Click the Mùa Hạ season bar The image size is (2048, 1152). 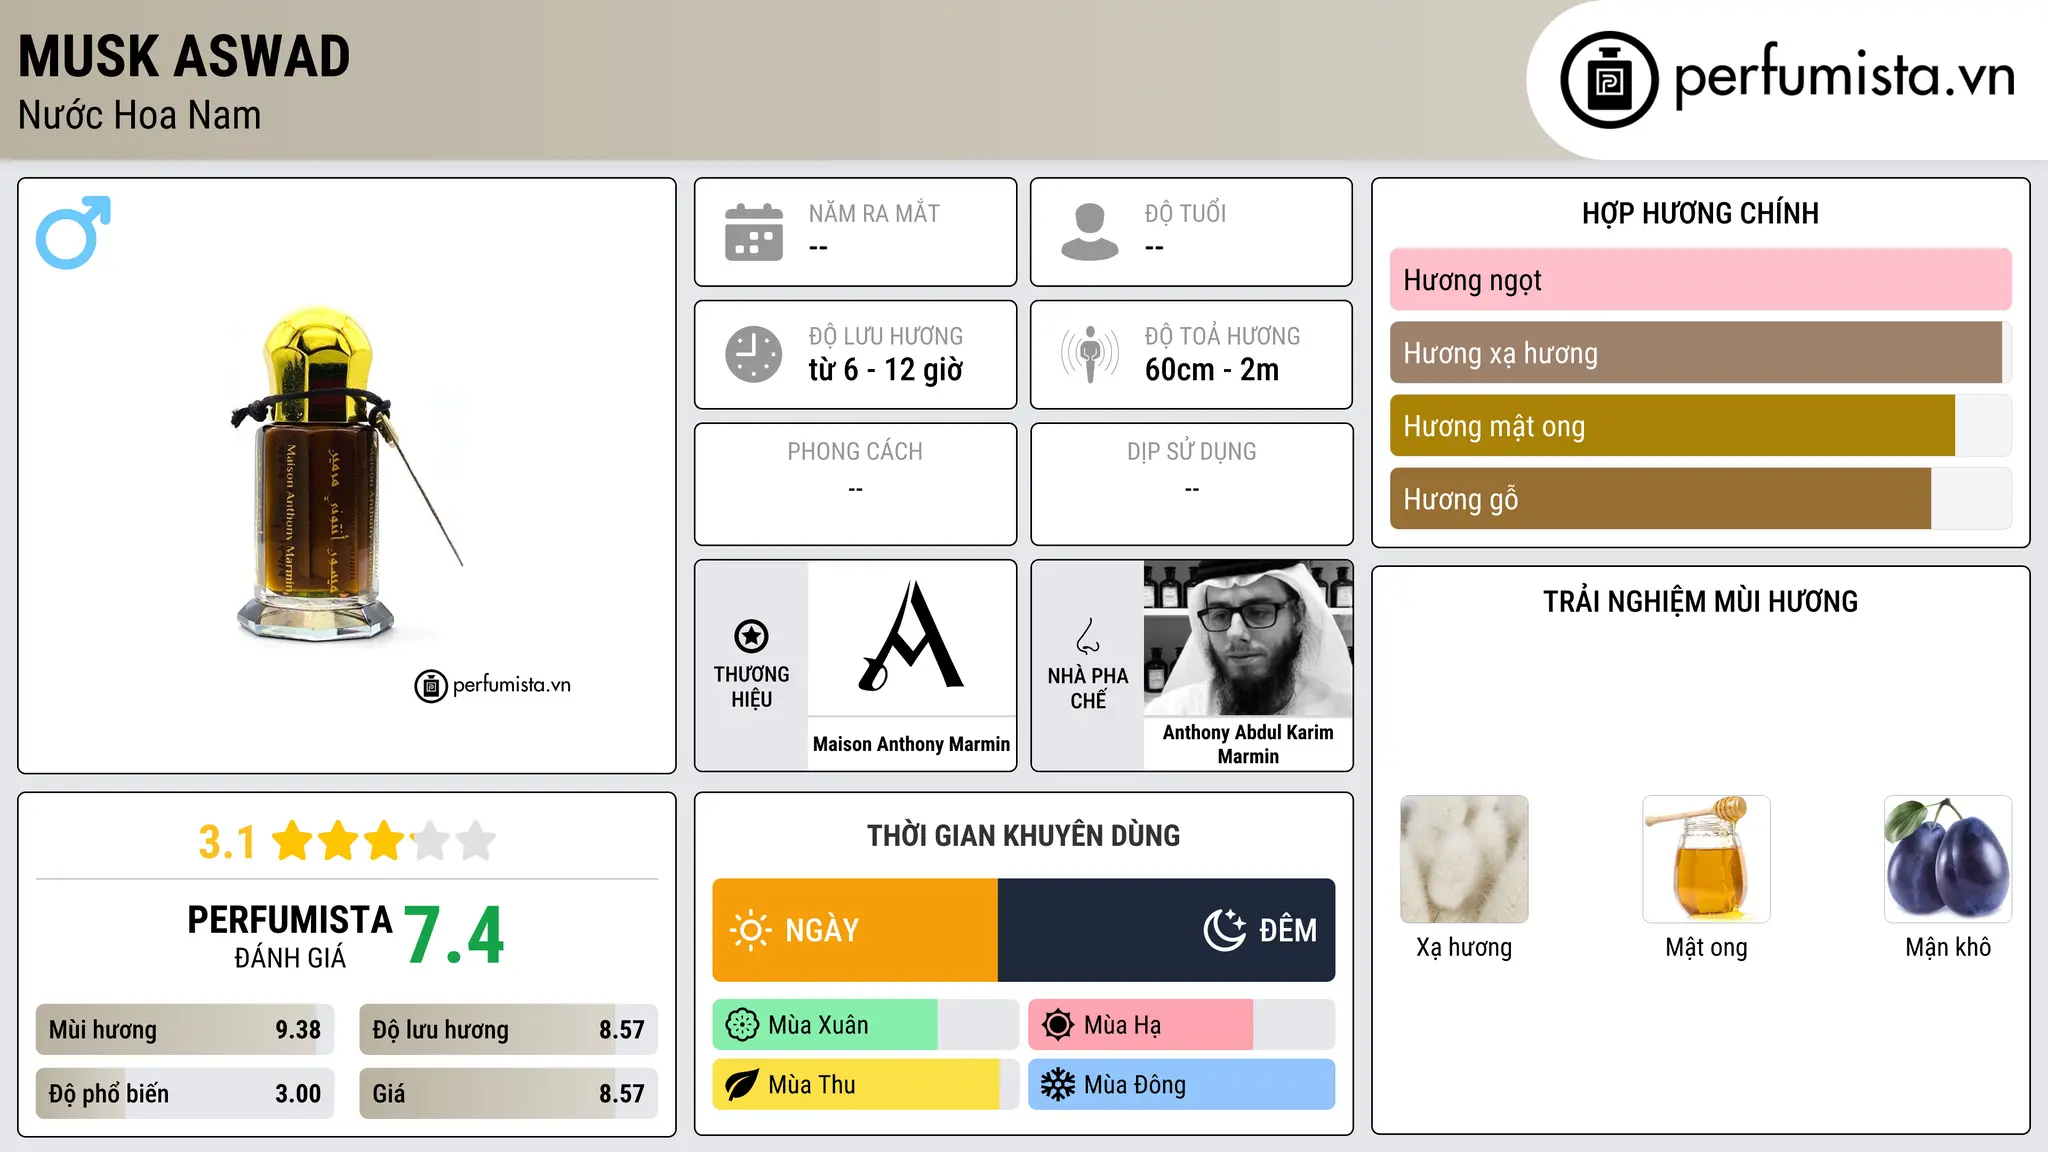(x=1182, y=1025)
